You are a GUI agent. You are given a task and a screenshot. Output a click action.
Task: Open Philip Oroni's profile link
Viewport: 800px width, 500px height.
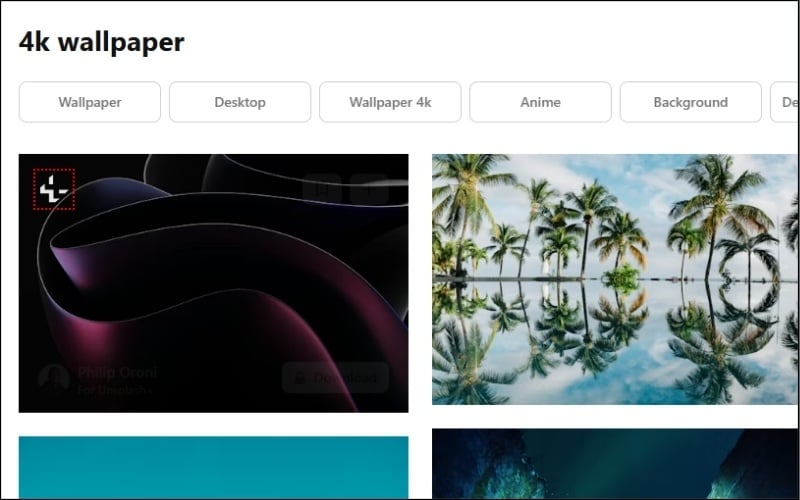(x=117, y=372)
